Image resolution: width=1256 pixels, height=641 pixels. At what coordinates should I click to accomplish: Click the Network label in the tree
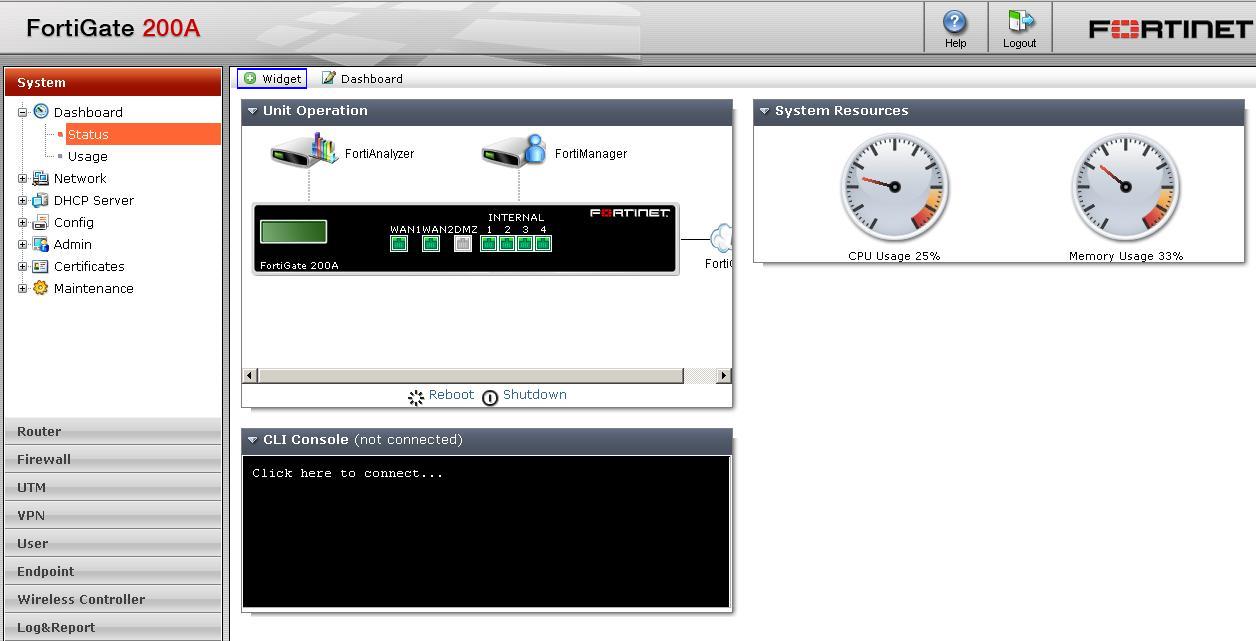coord(80,178)
